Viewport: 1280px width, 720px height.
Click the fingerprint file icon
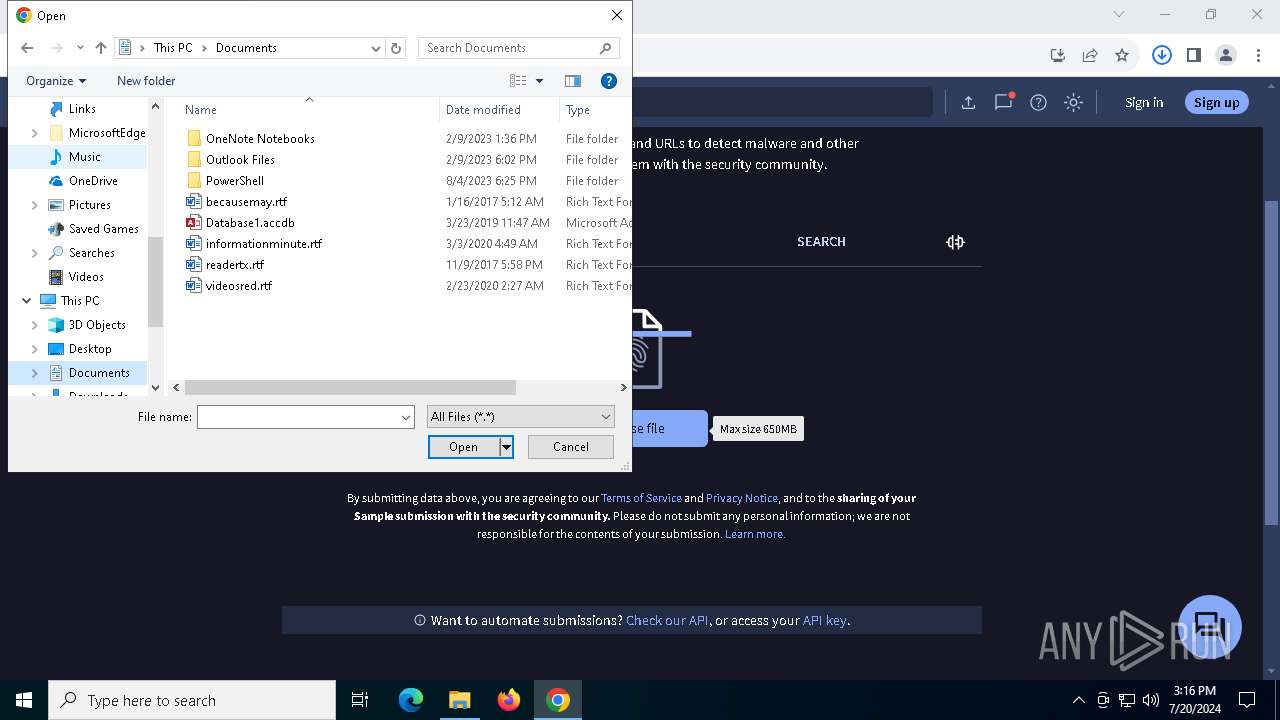[647, 349]
